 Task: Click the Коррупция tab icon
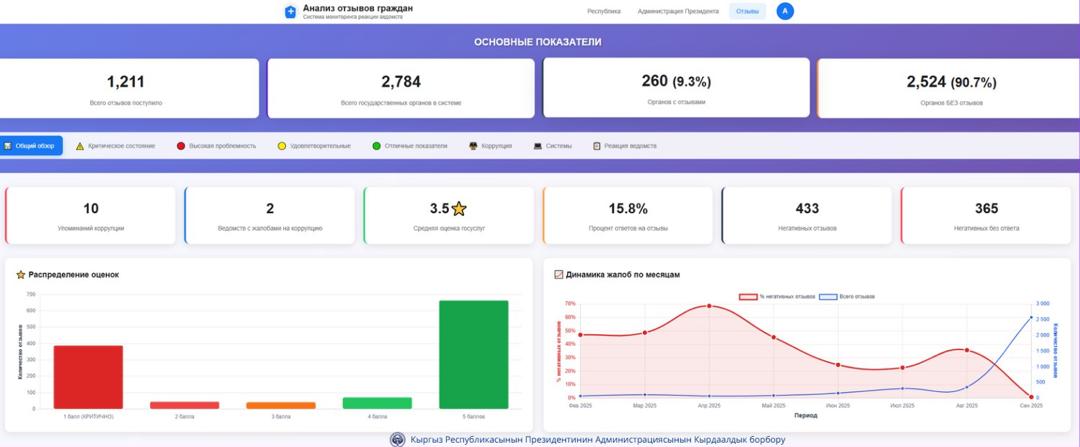(x=473, y=146)
